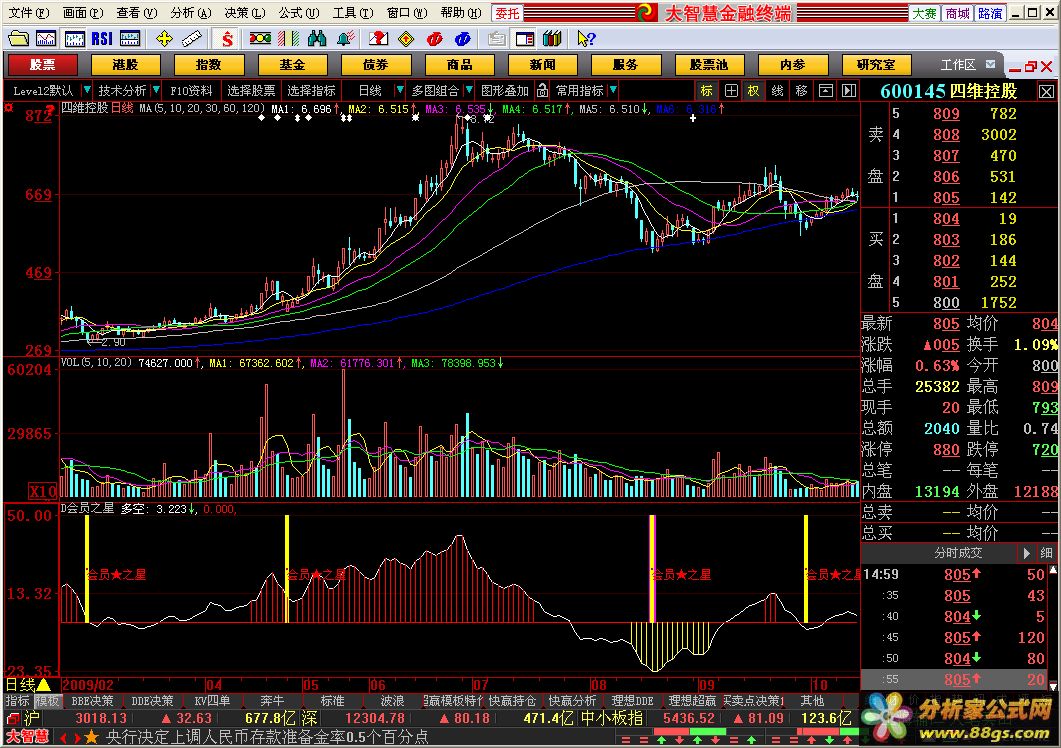Expand the 多图组合 dropdown arrow
The height and width of the screenshot is (748, 1061).
469,89
